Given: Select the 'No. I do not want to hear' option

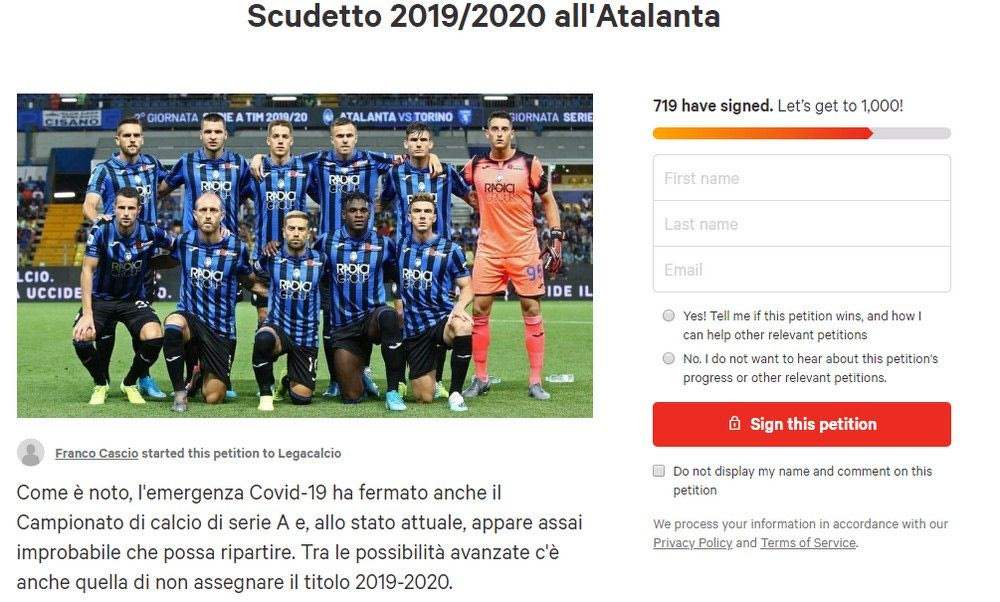Looking at the screenshot, I should (668, 358).
